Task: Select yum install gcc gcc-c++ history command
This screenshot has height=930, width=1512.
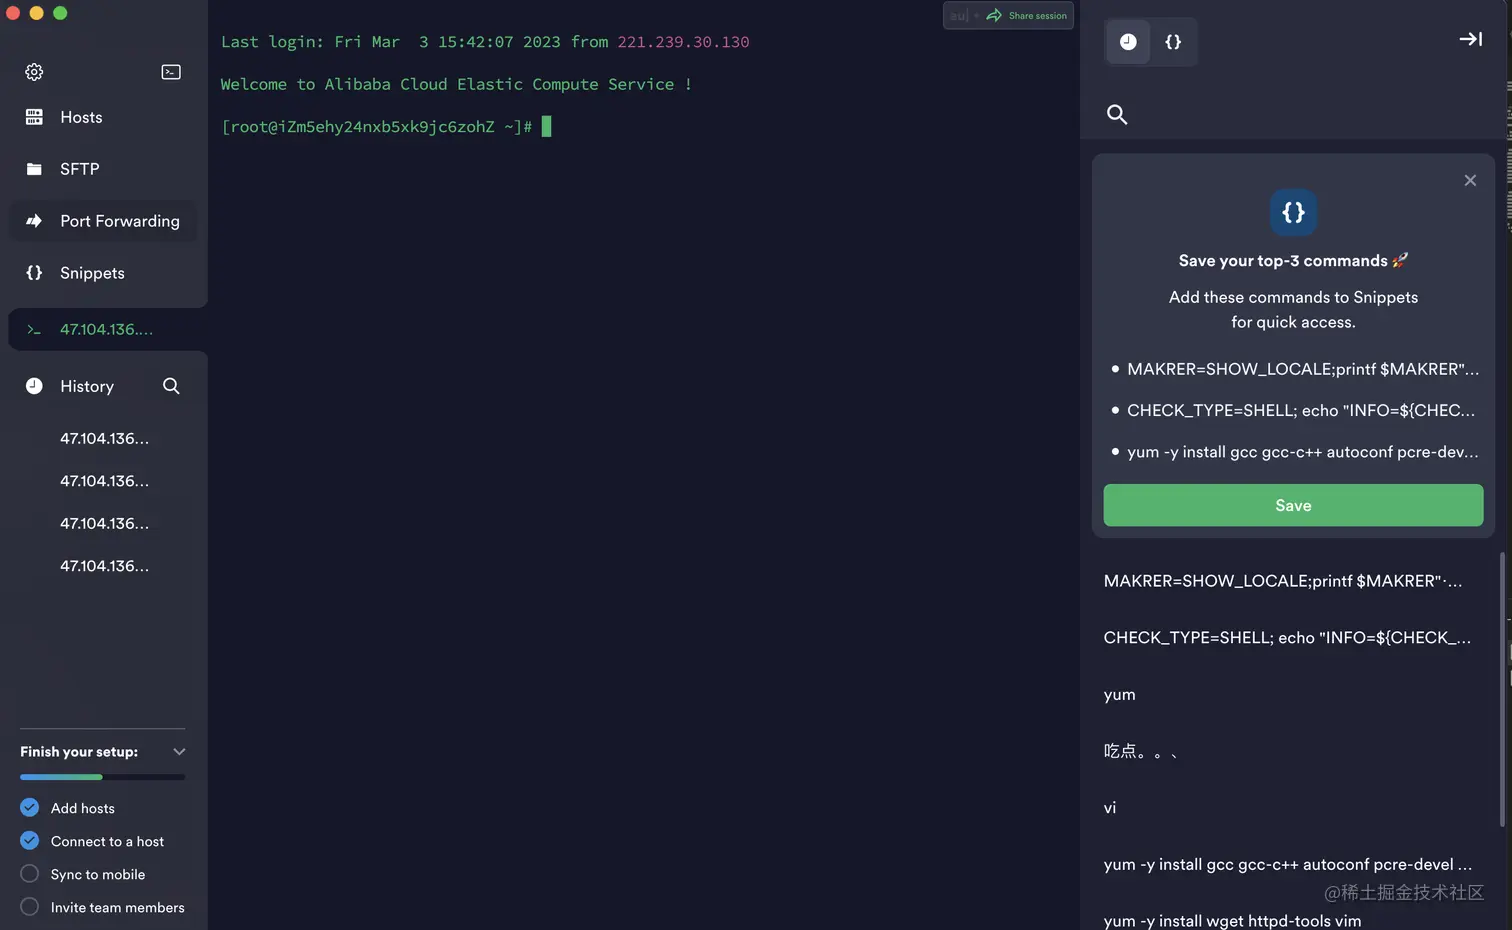Action: (x=1288, y=864)
